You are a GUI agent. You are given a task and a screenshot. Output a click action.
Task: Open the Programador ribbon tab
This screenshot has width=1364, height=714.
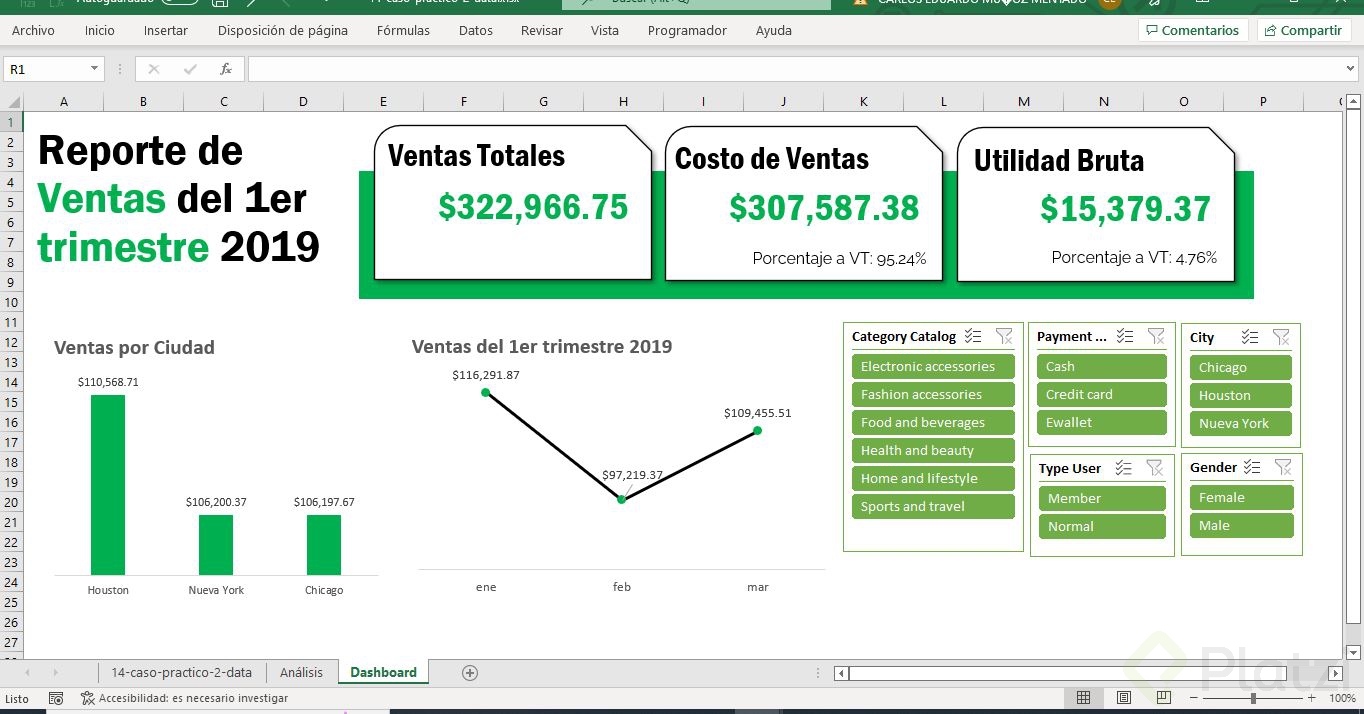[x=687, y=31]
